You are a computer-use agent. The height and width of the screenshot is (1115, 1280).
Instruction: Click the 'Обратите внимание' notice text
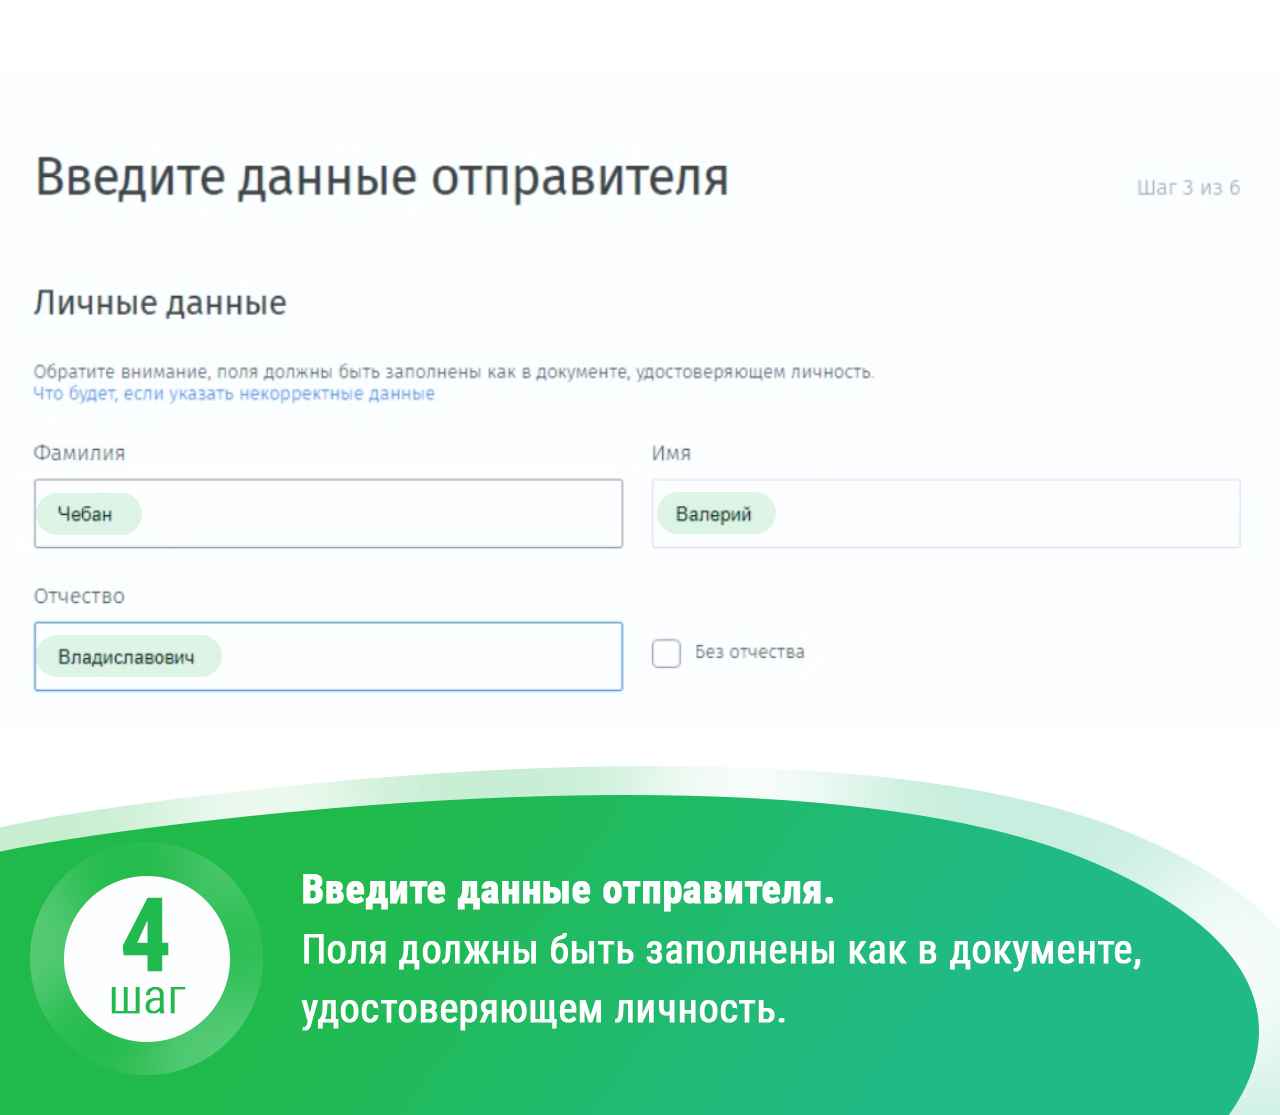[x=453, y=372]
